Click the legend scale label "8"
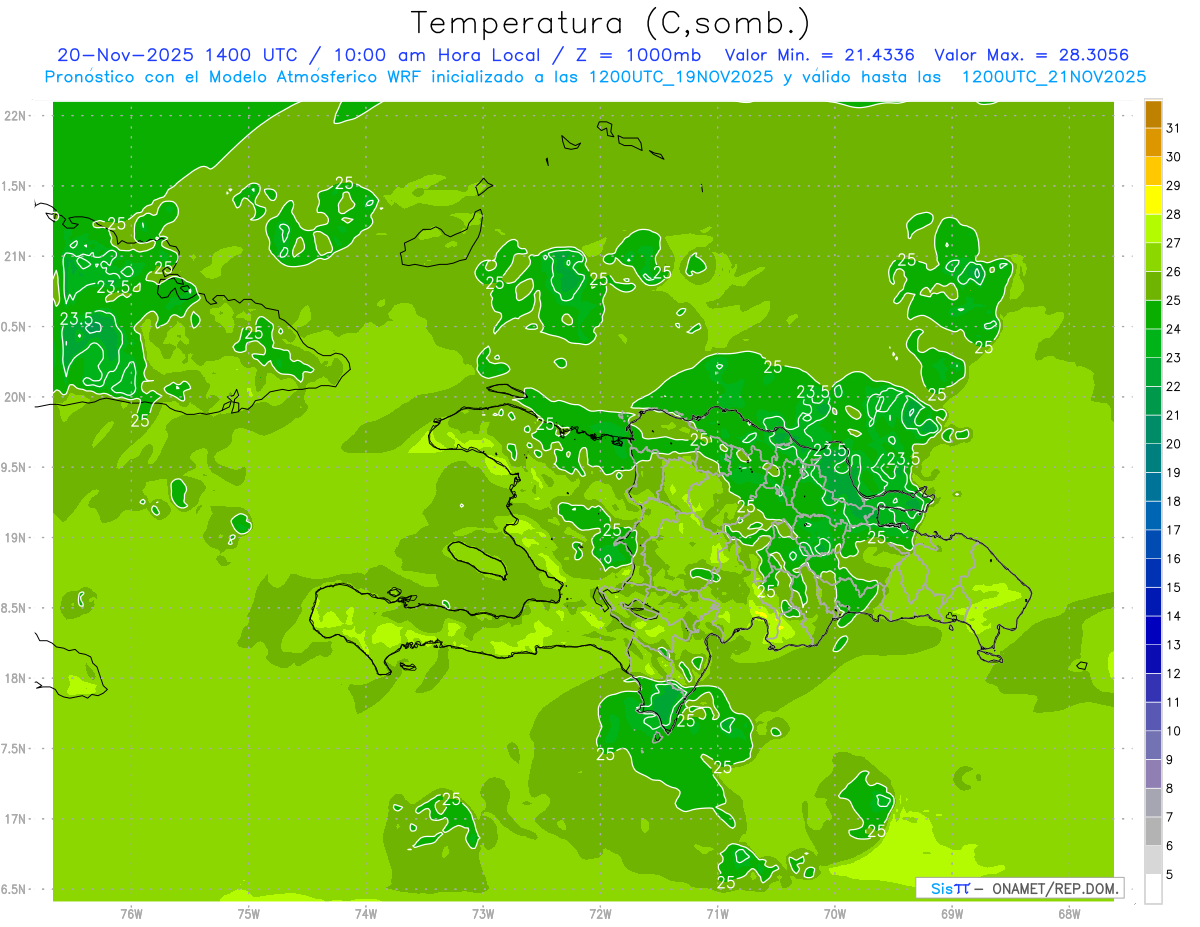This screenshot has height=927, width=1200. 1170,788
